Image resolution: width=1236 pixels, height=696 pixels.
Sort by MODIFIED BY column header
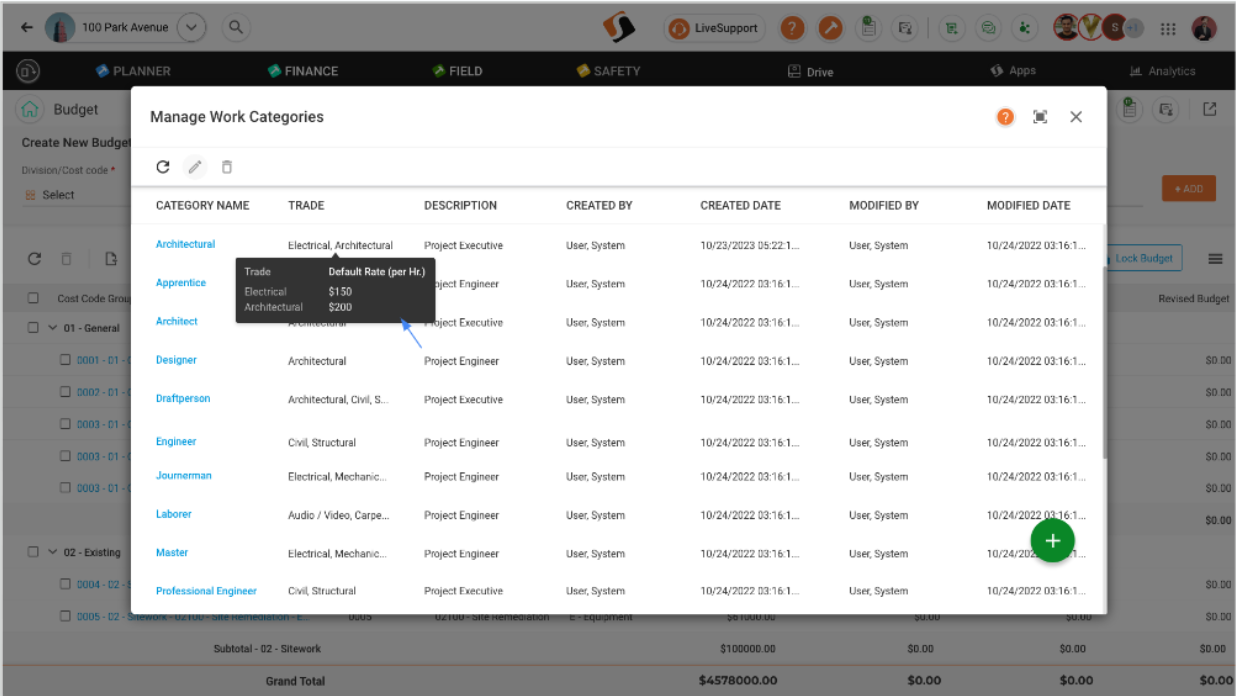[884, 205]
